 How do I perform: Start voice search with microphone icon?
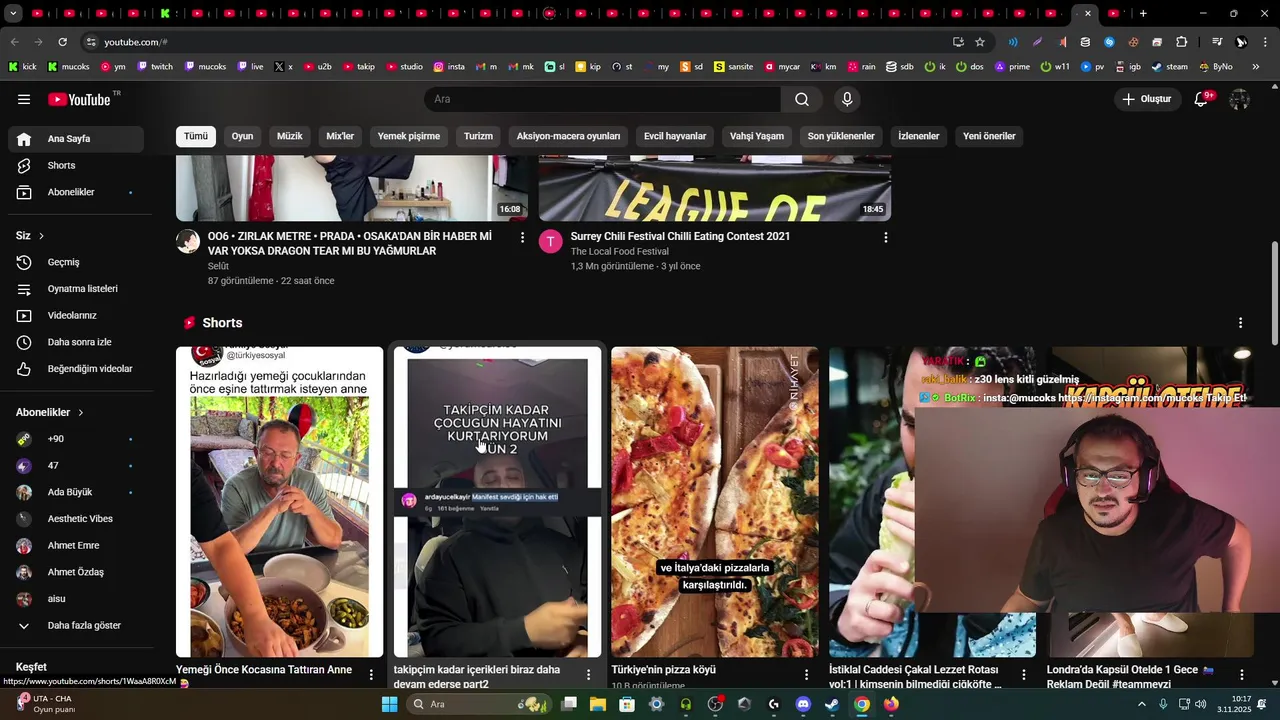coord(847,99)
